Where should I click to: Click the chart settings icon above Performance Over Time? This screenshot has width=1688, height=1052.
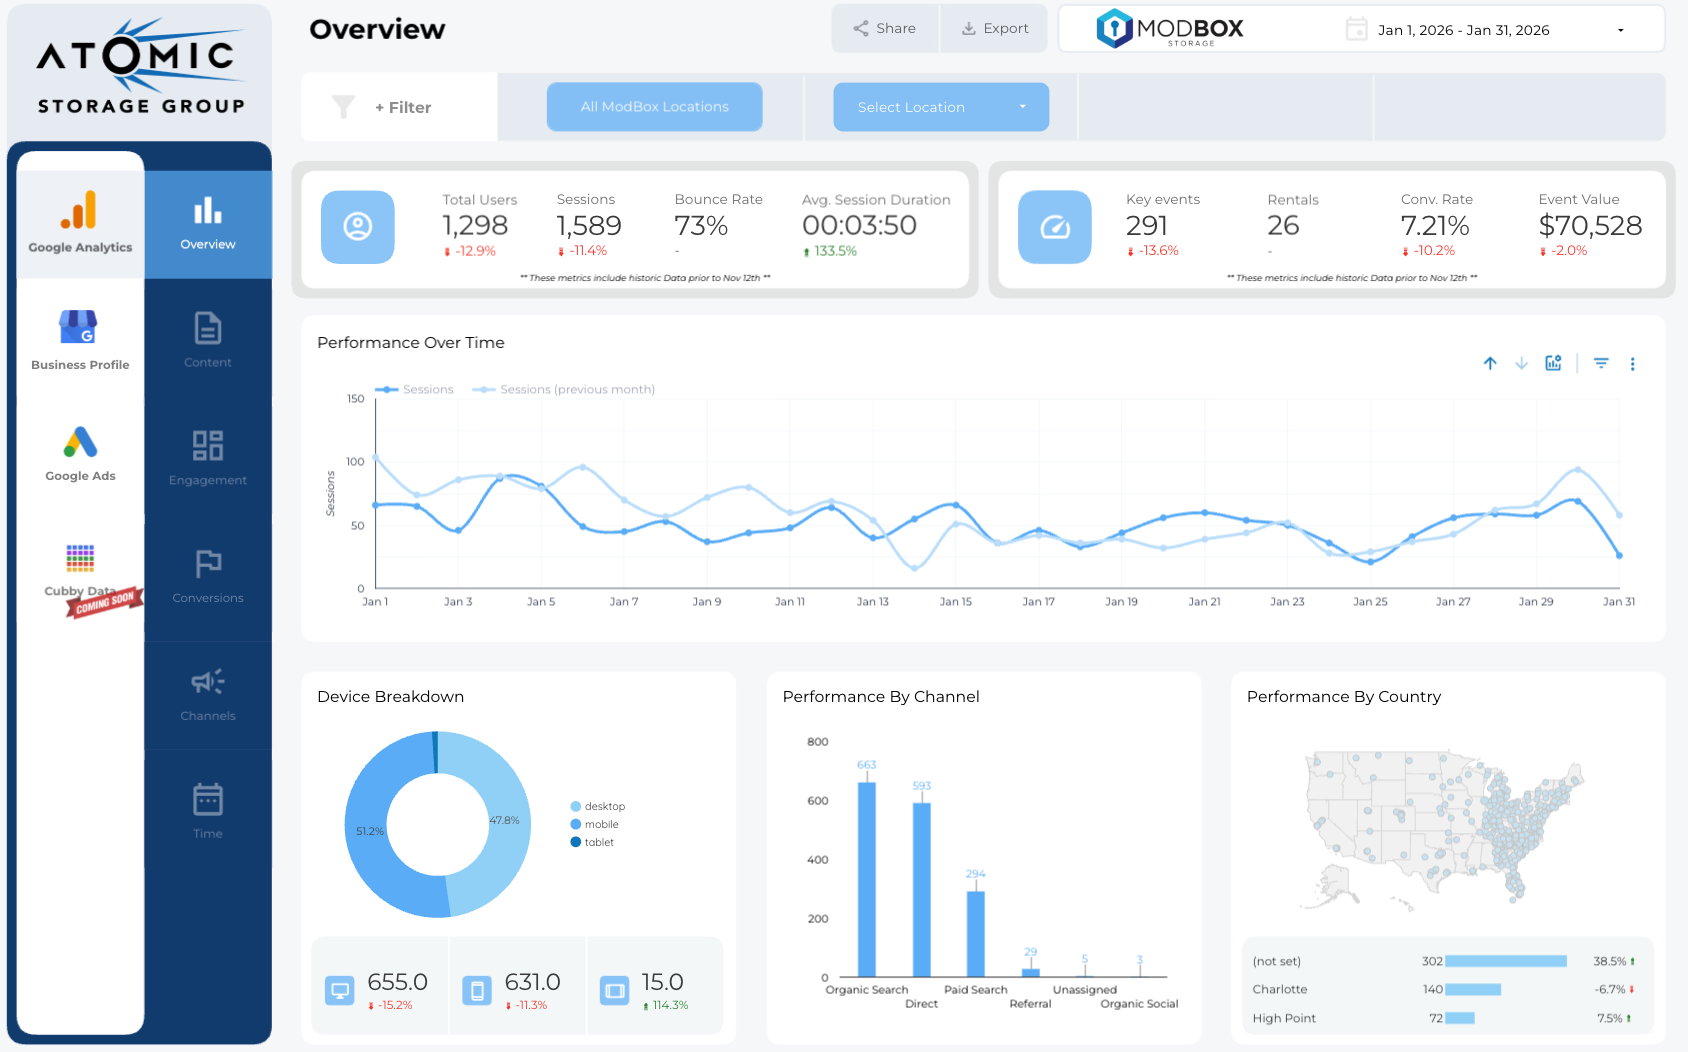1553,363
